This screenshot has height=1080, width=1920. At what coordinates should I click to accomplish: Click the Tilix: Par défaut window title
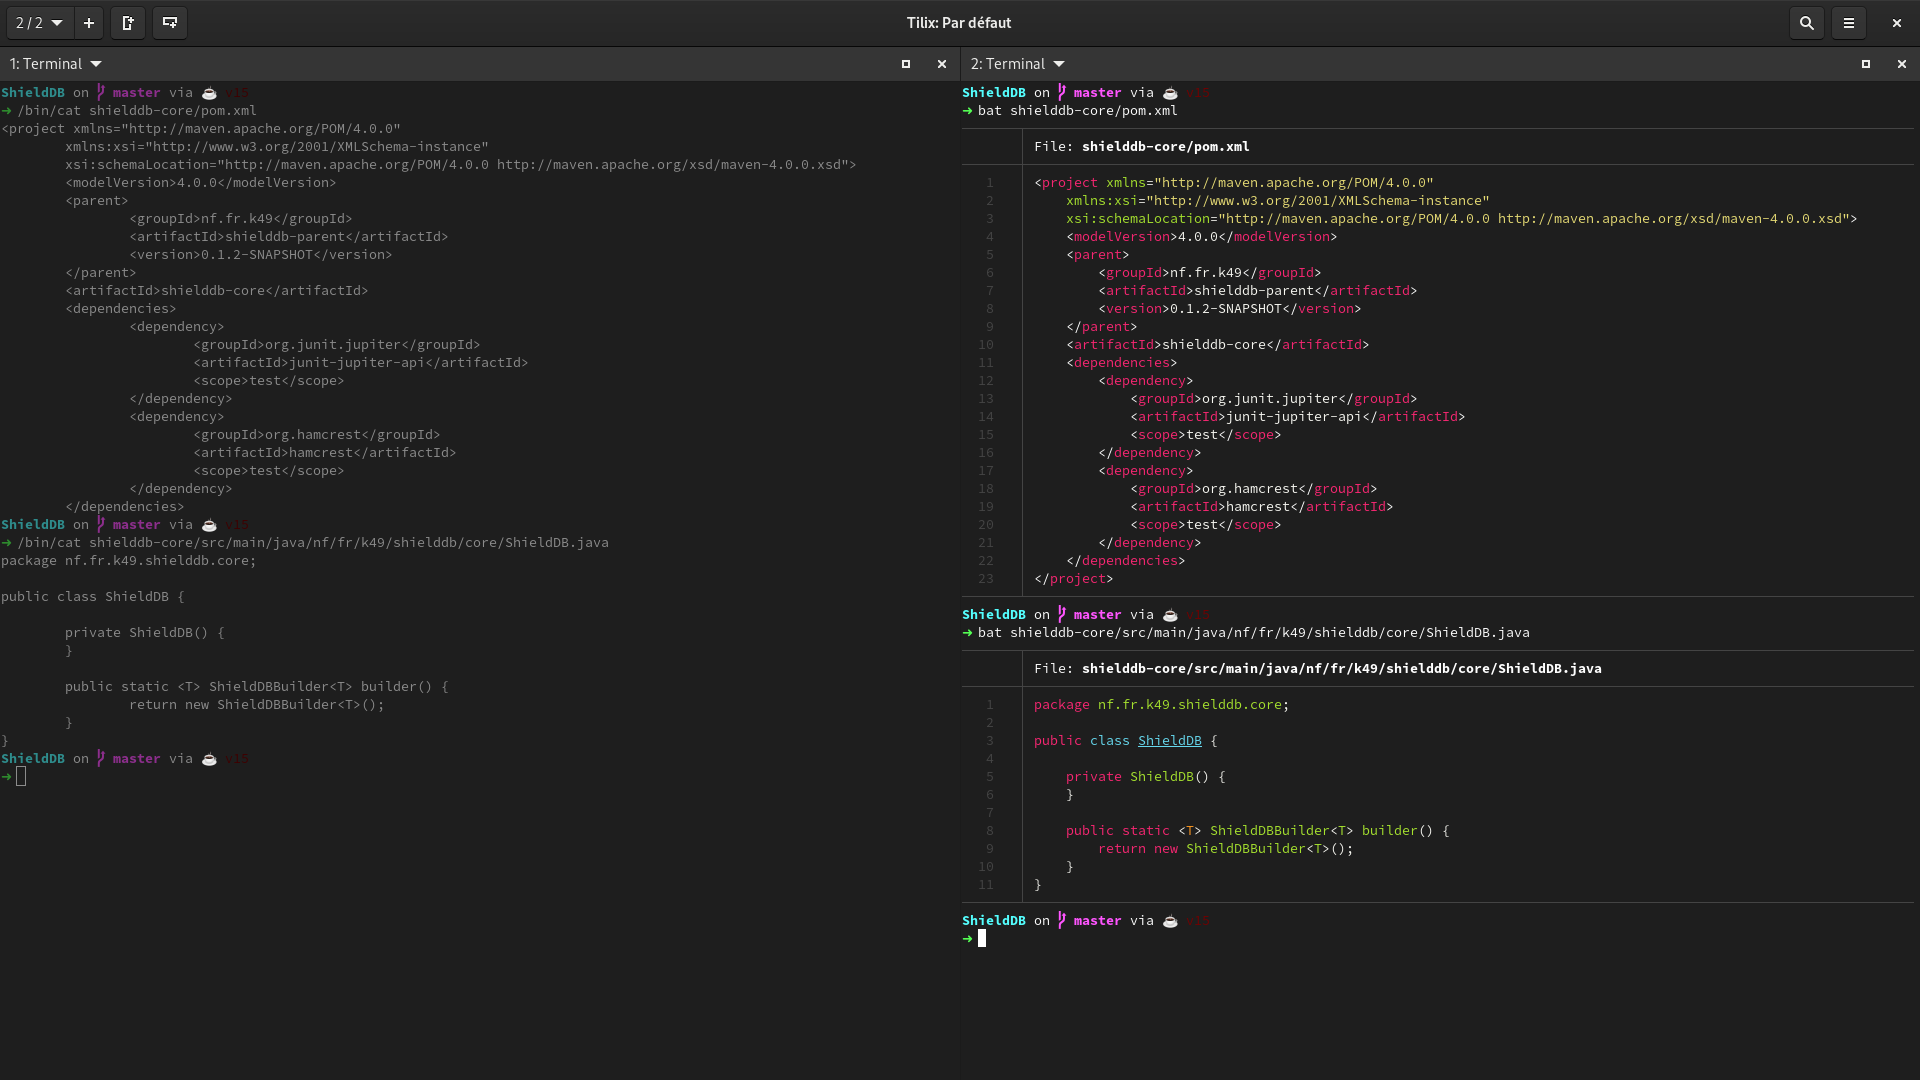pos(958,22)
